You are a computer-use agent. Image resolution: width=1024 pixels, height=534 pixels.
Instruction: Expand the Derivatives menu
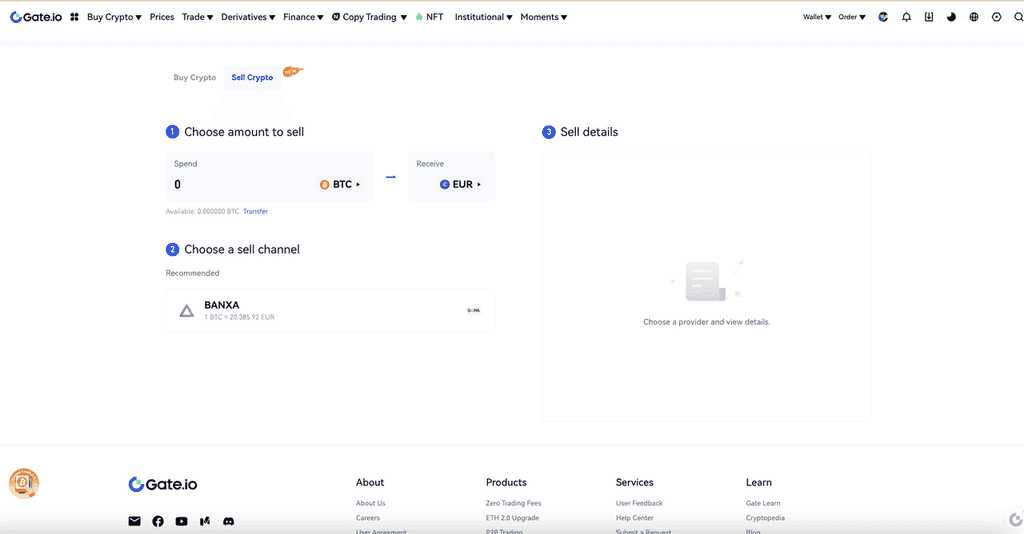[248, 17]
